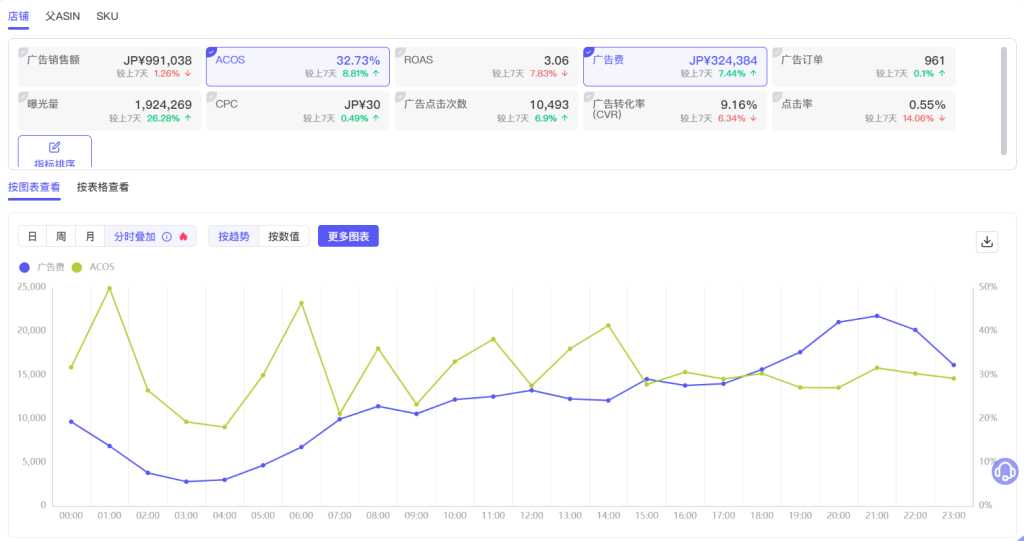Uncheck the ACOS metric card
1024x541 pixels.
(298, 67)
